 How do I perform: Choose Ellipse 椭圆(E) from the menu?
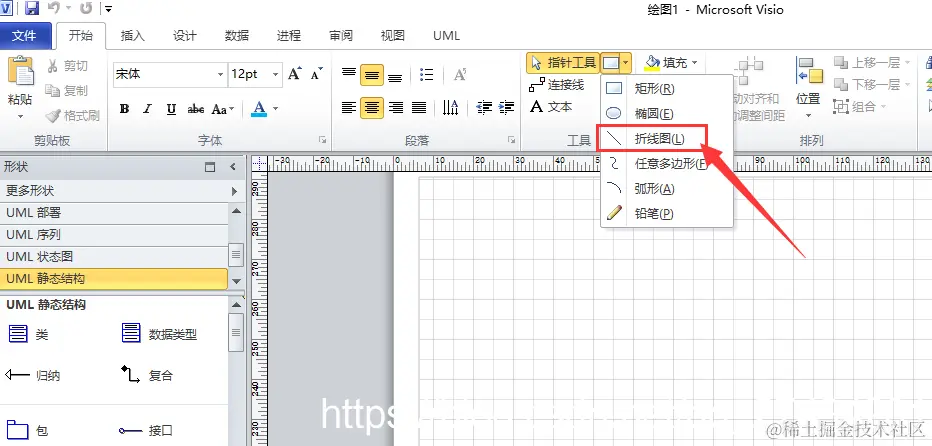pyautogui.click(x=666, y=114)
